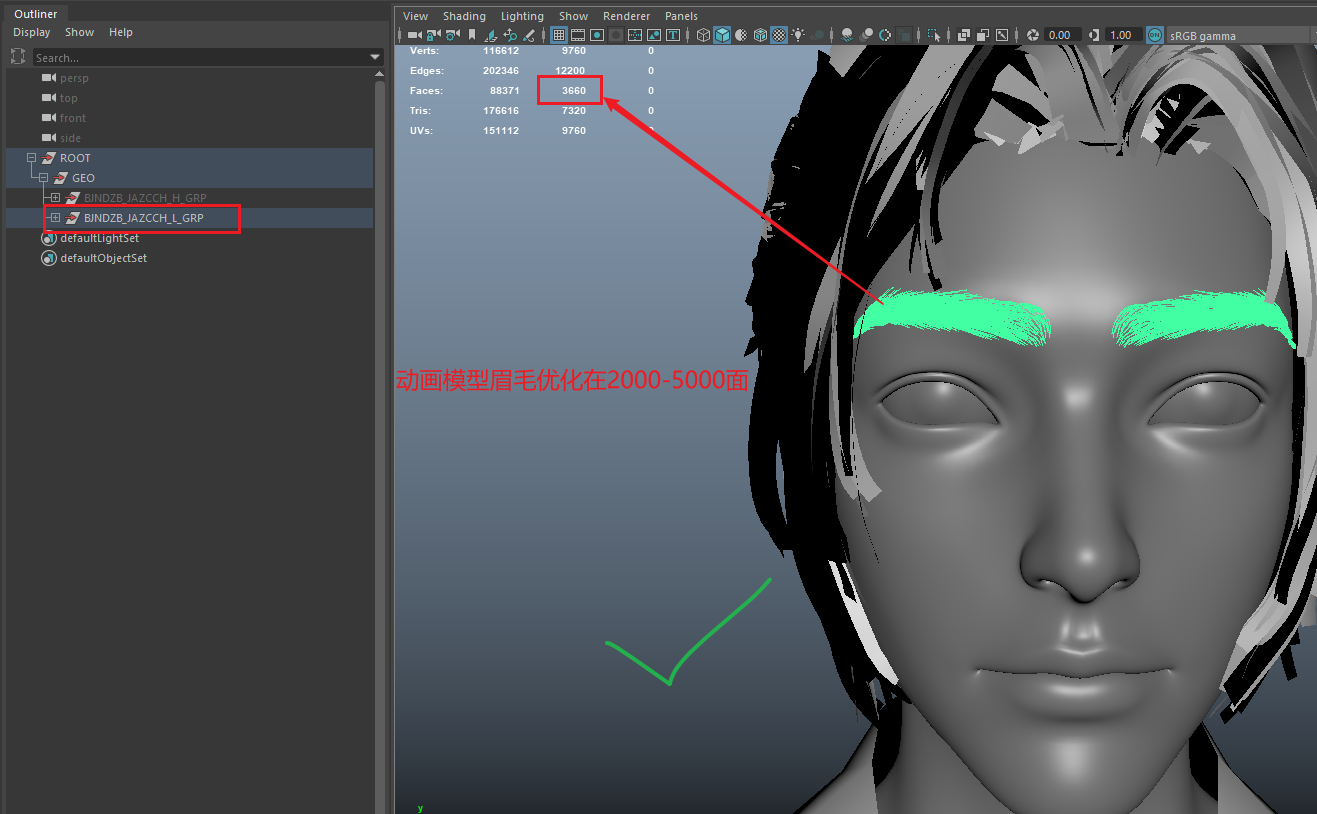Open the Outliner search filter dropdown arrow

[375, 58]
